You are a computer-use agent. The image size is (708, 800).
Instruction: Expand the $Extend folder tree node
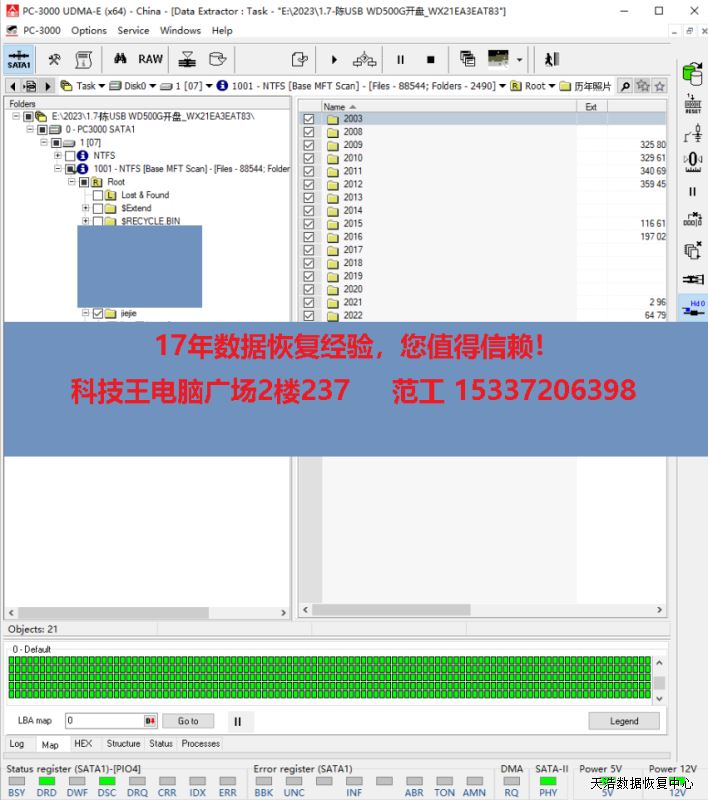click(86, 208)
